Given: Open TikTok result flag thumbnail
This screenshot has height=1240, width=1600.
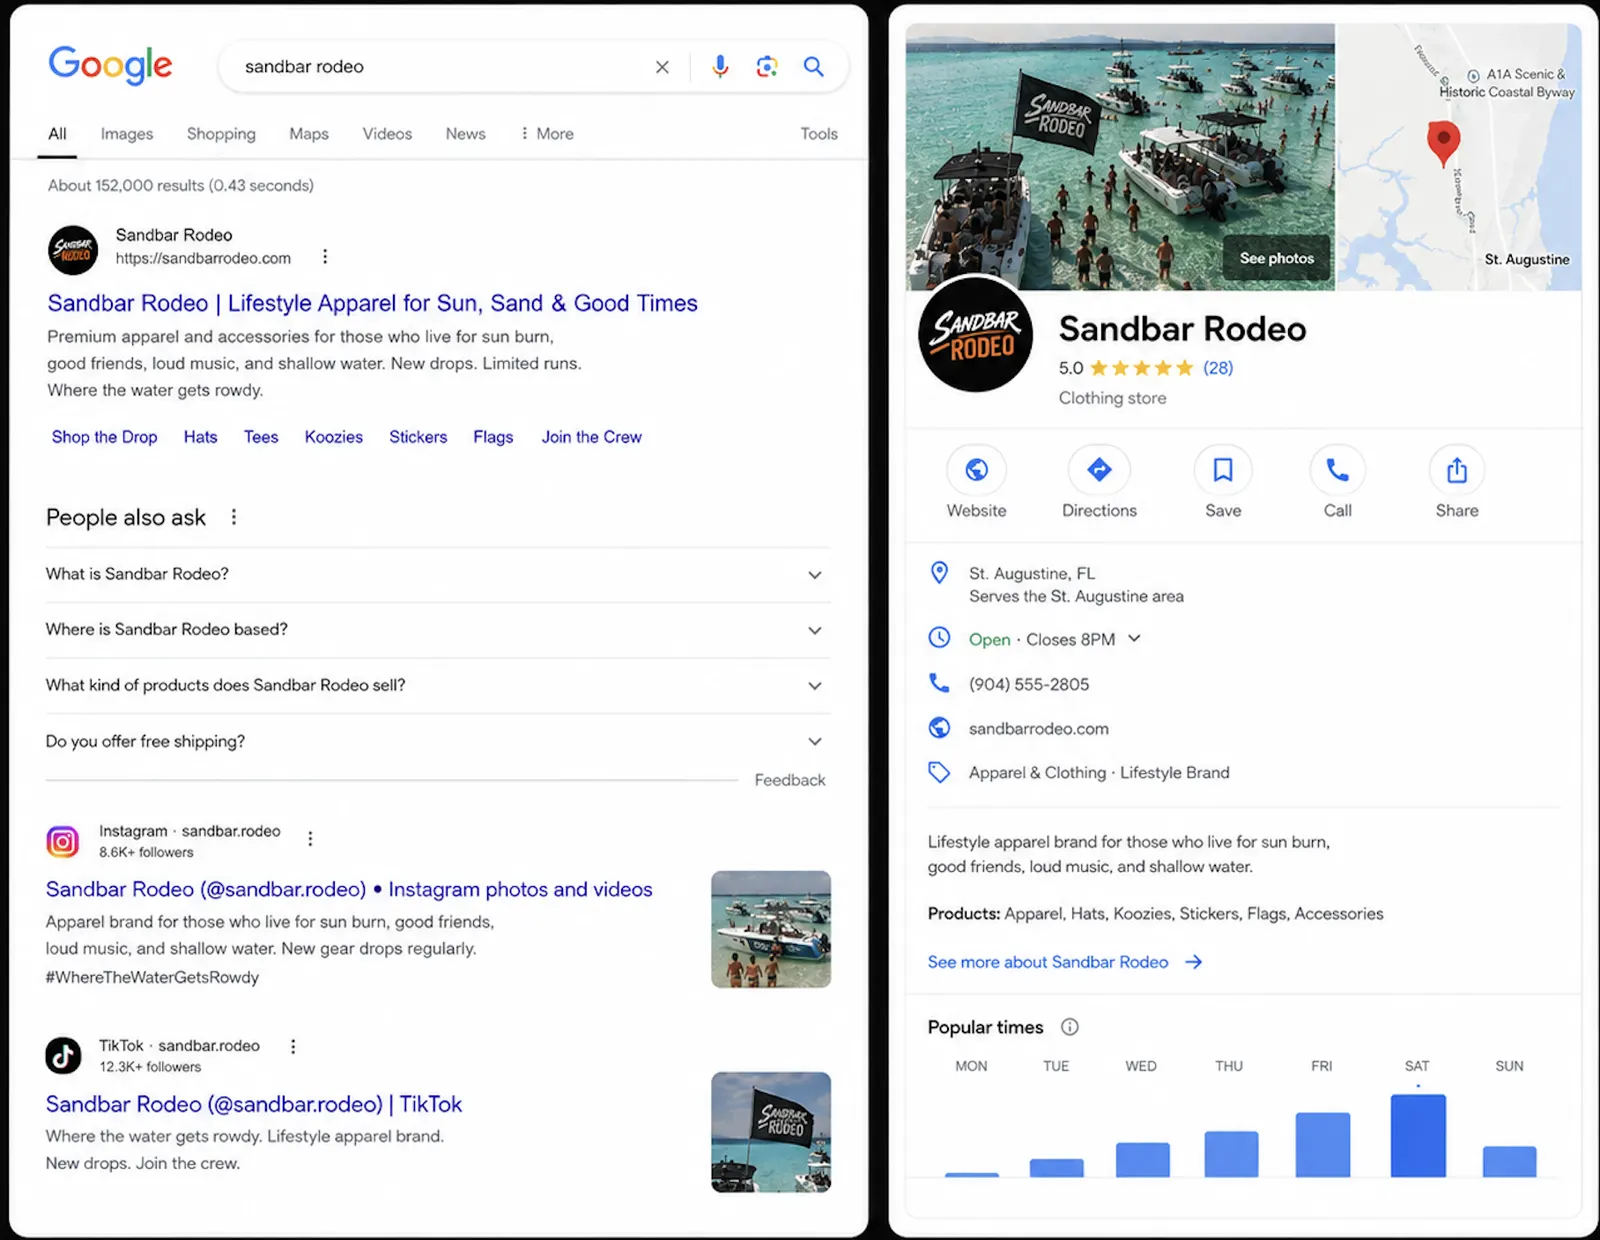Looking at the screenshot, I should (x=771, y=1132).
